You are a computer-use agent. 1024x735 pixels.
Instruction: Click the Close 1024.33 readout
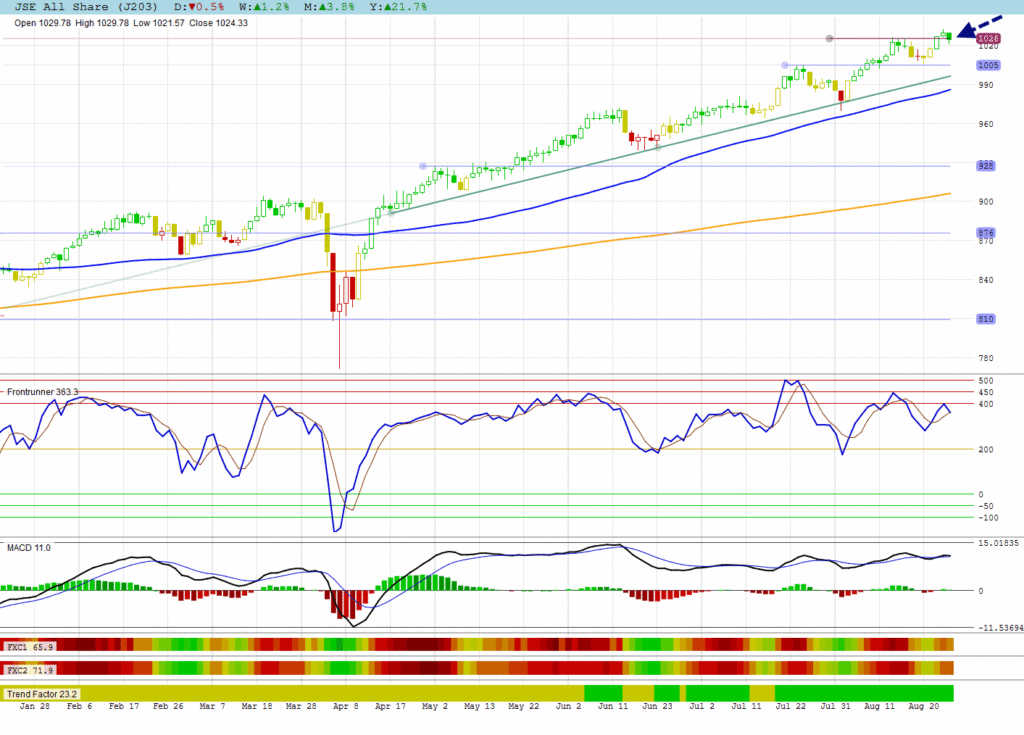pos(218,23)
